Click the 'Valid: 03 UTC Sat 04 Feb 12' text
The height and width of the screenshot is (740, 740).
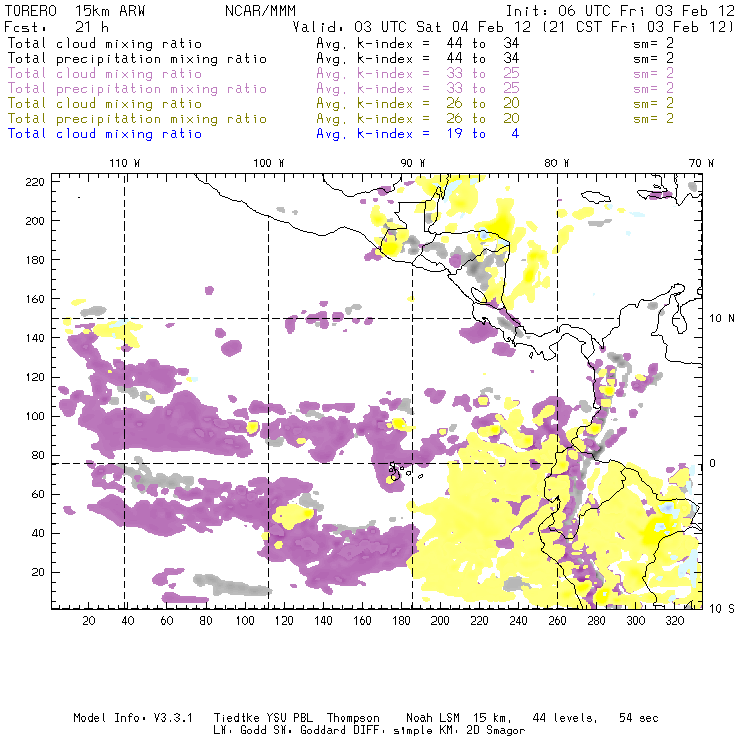[412, 27]
